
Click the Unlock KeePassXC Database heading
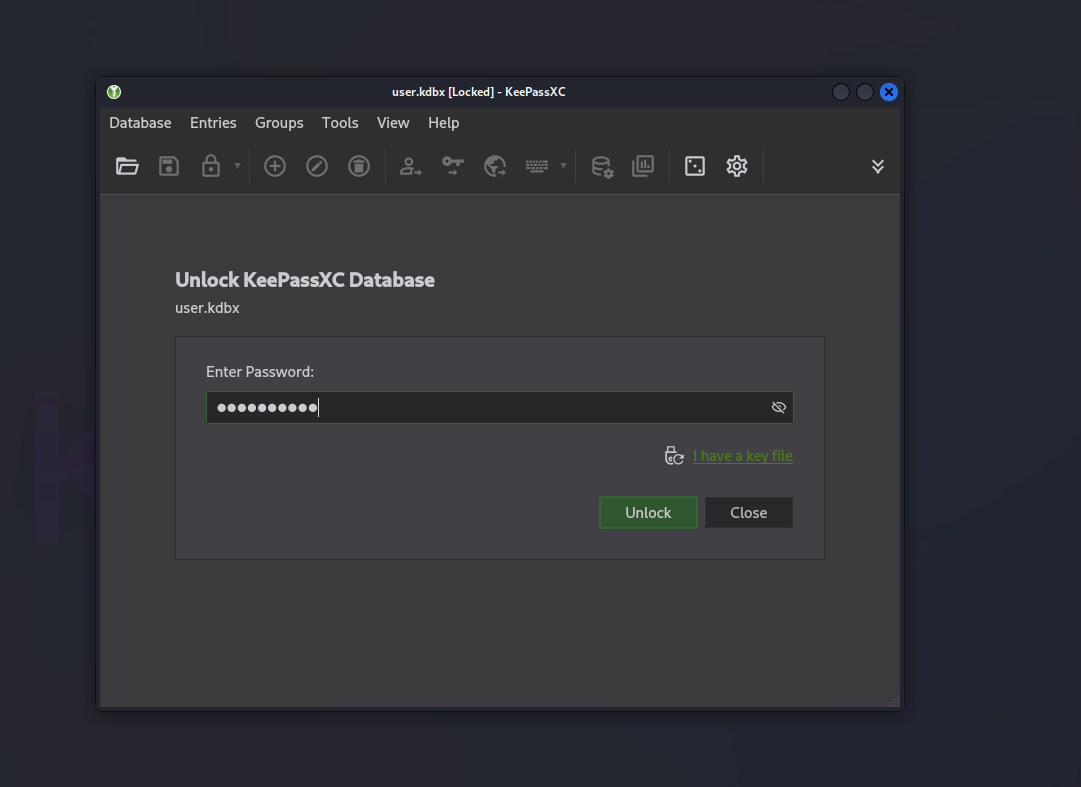305,280
